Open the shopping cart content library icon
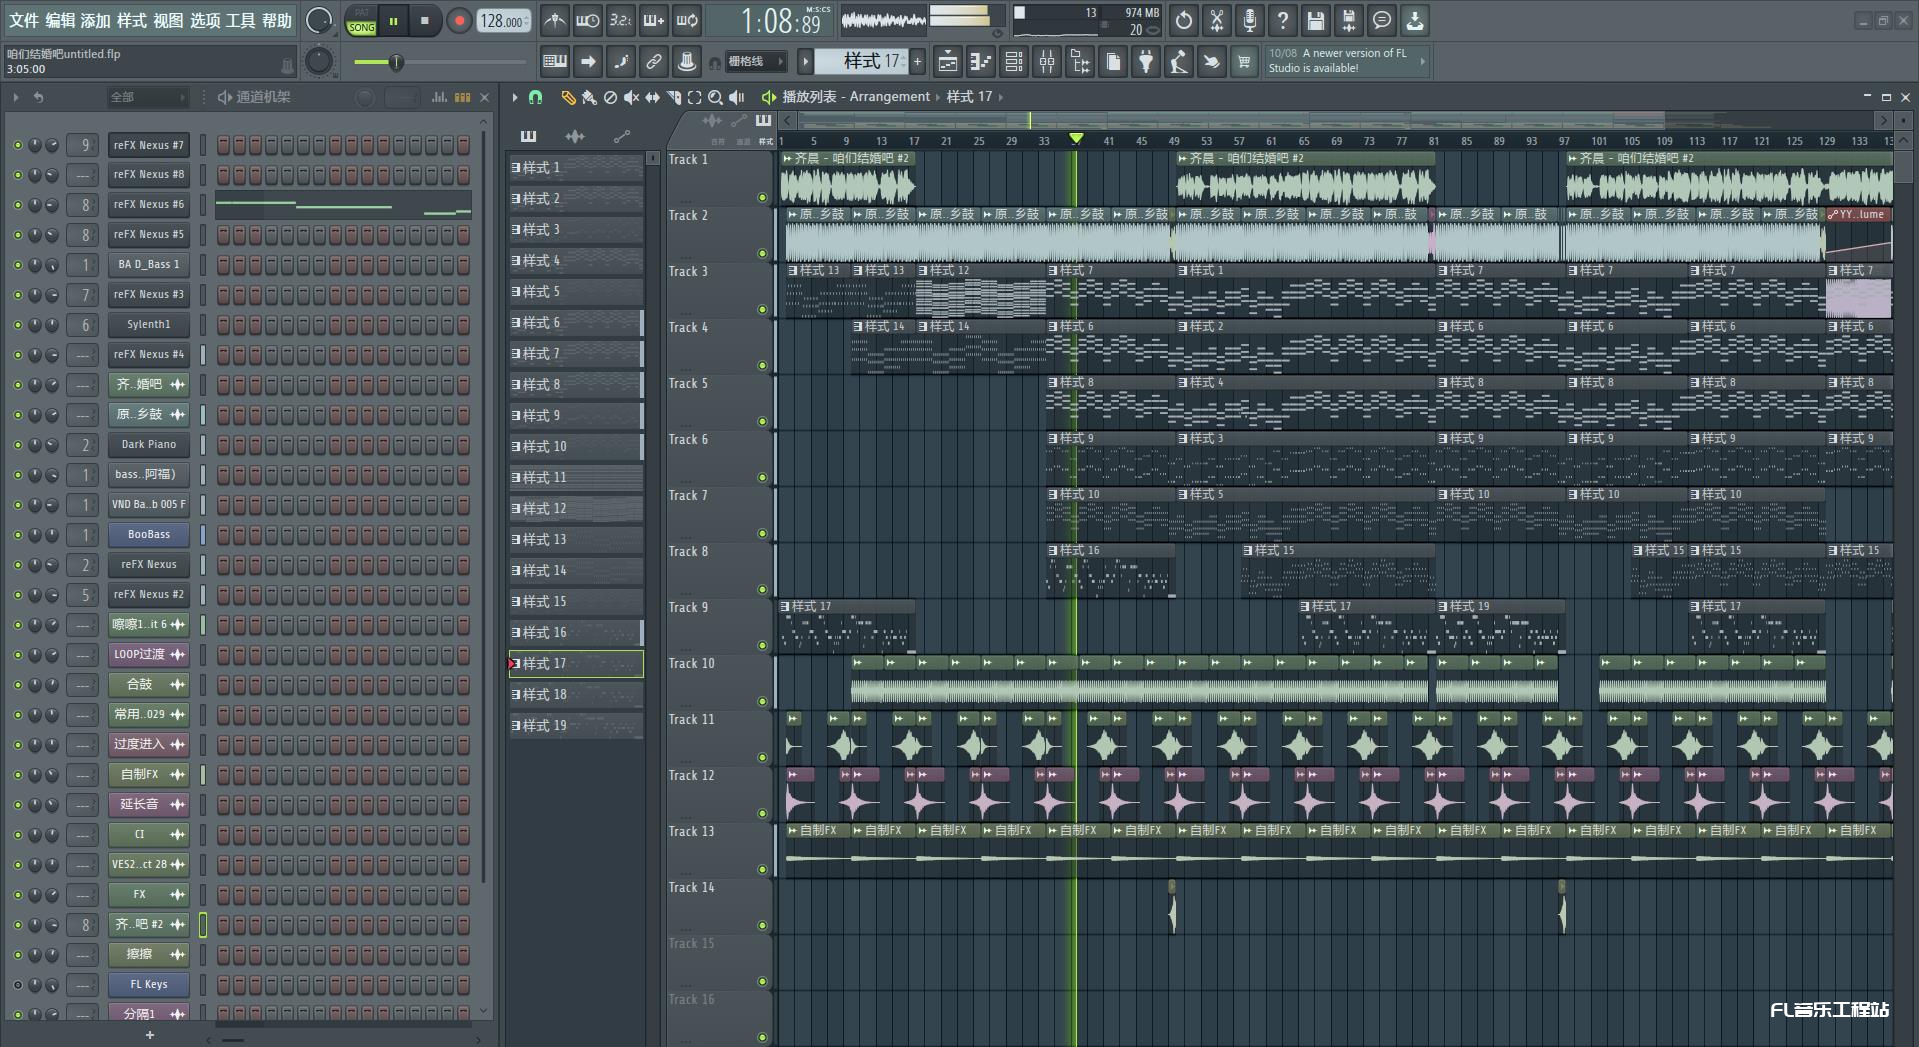This screenshot has height=1047, width=1919. (x=1244, y=62)
